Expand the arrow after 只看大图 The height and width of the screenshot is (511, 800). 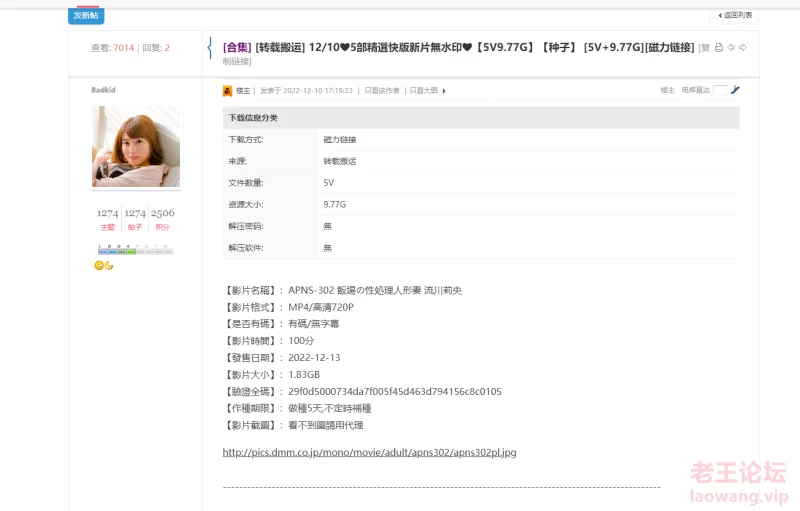(x=444, y=91)
